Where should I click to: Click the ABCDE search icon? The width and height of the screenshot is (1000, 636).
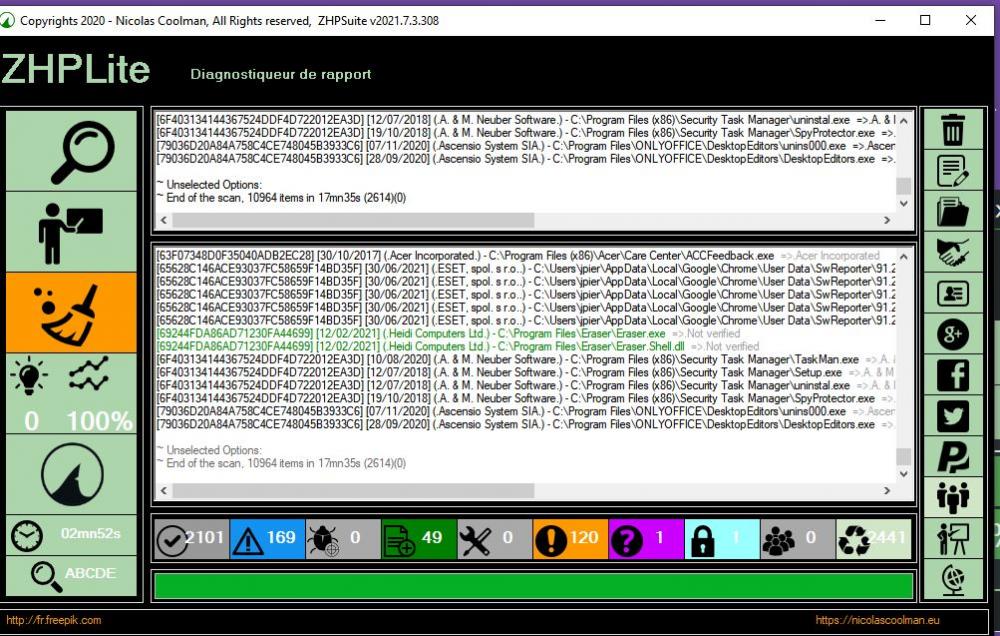pyautogui.click(x=71, y=575)
